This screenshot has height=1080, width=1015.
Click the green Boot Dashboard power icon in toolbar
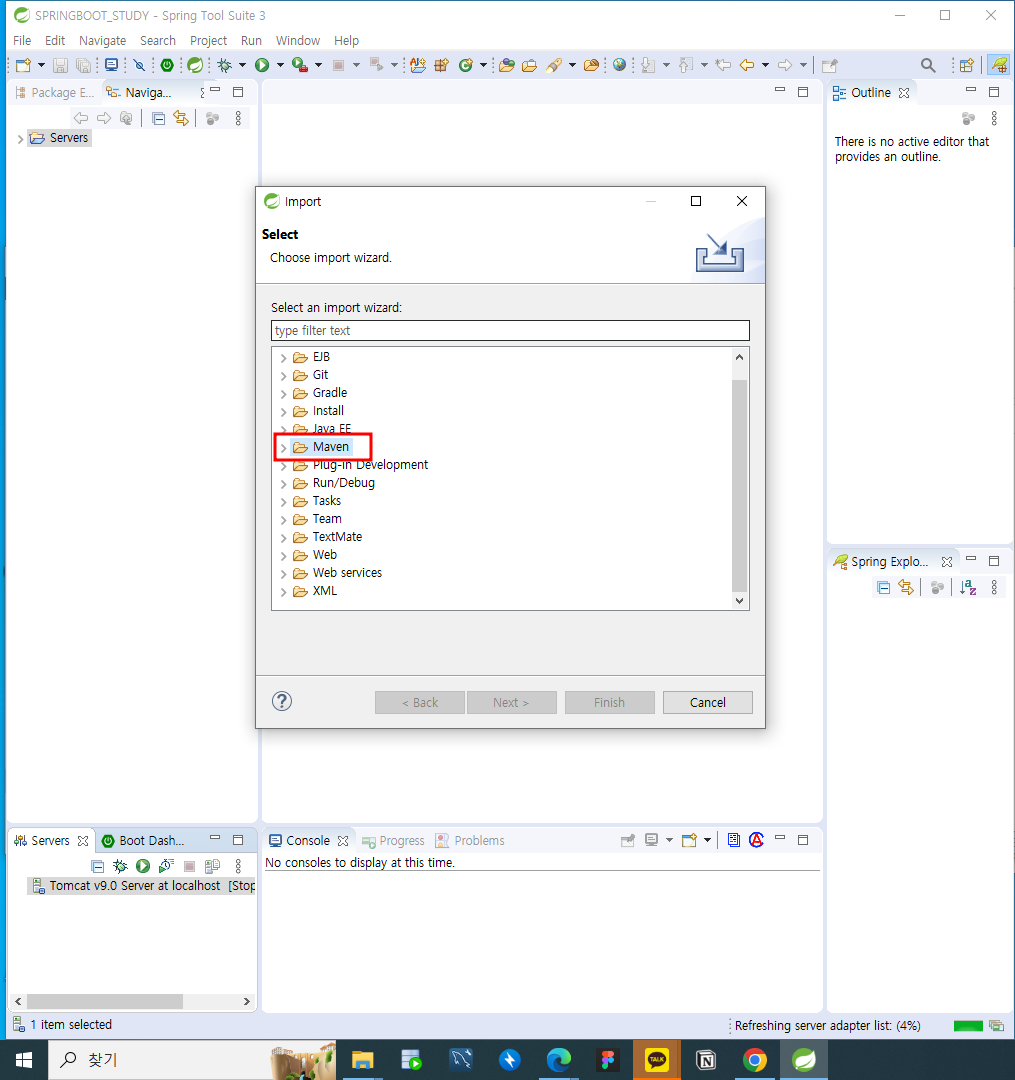[x=167, y=65]
